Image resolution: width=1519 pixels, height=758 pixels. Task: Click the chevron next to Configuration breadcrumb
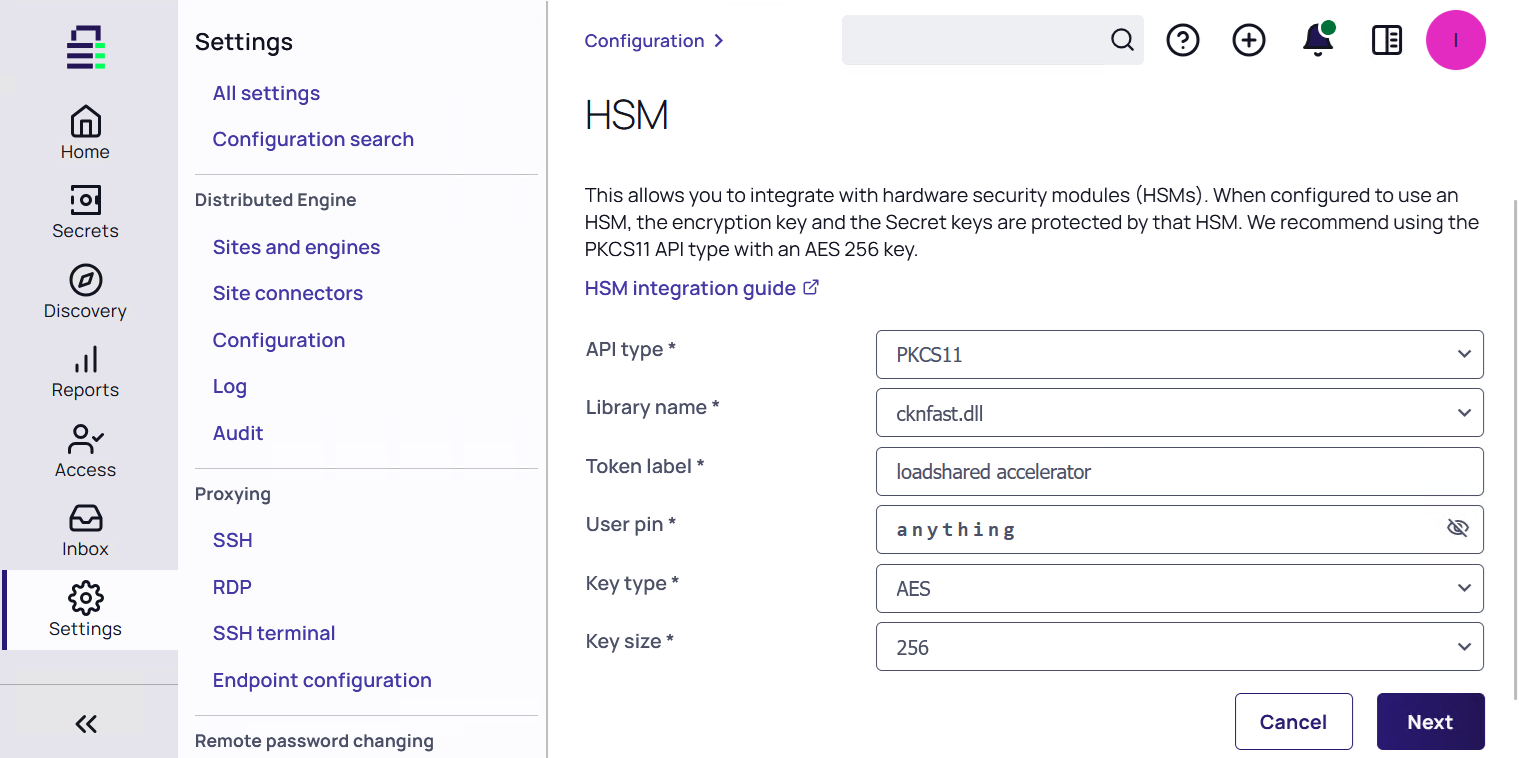click(718, 41)
